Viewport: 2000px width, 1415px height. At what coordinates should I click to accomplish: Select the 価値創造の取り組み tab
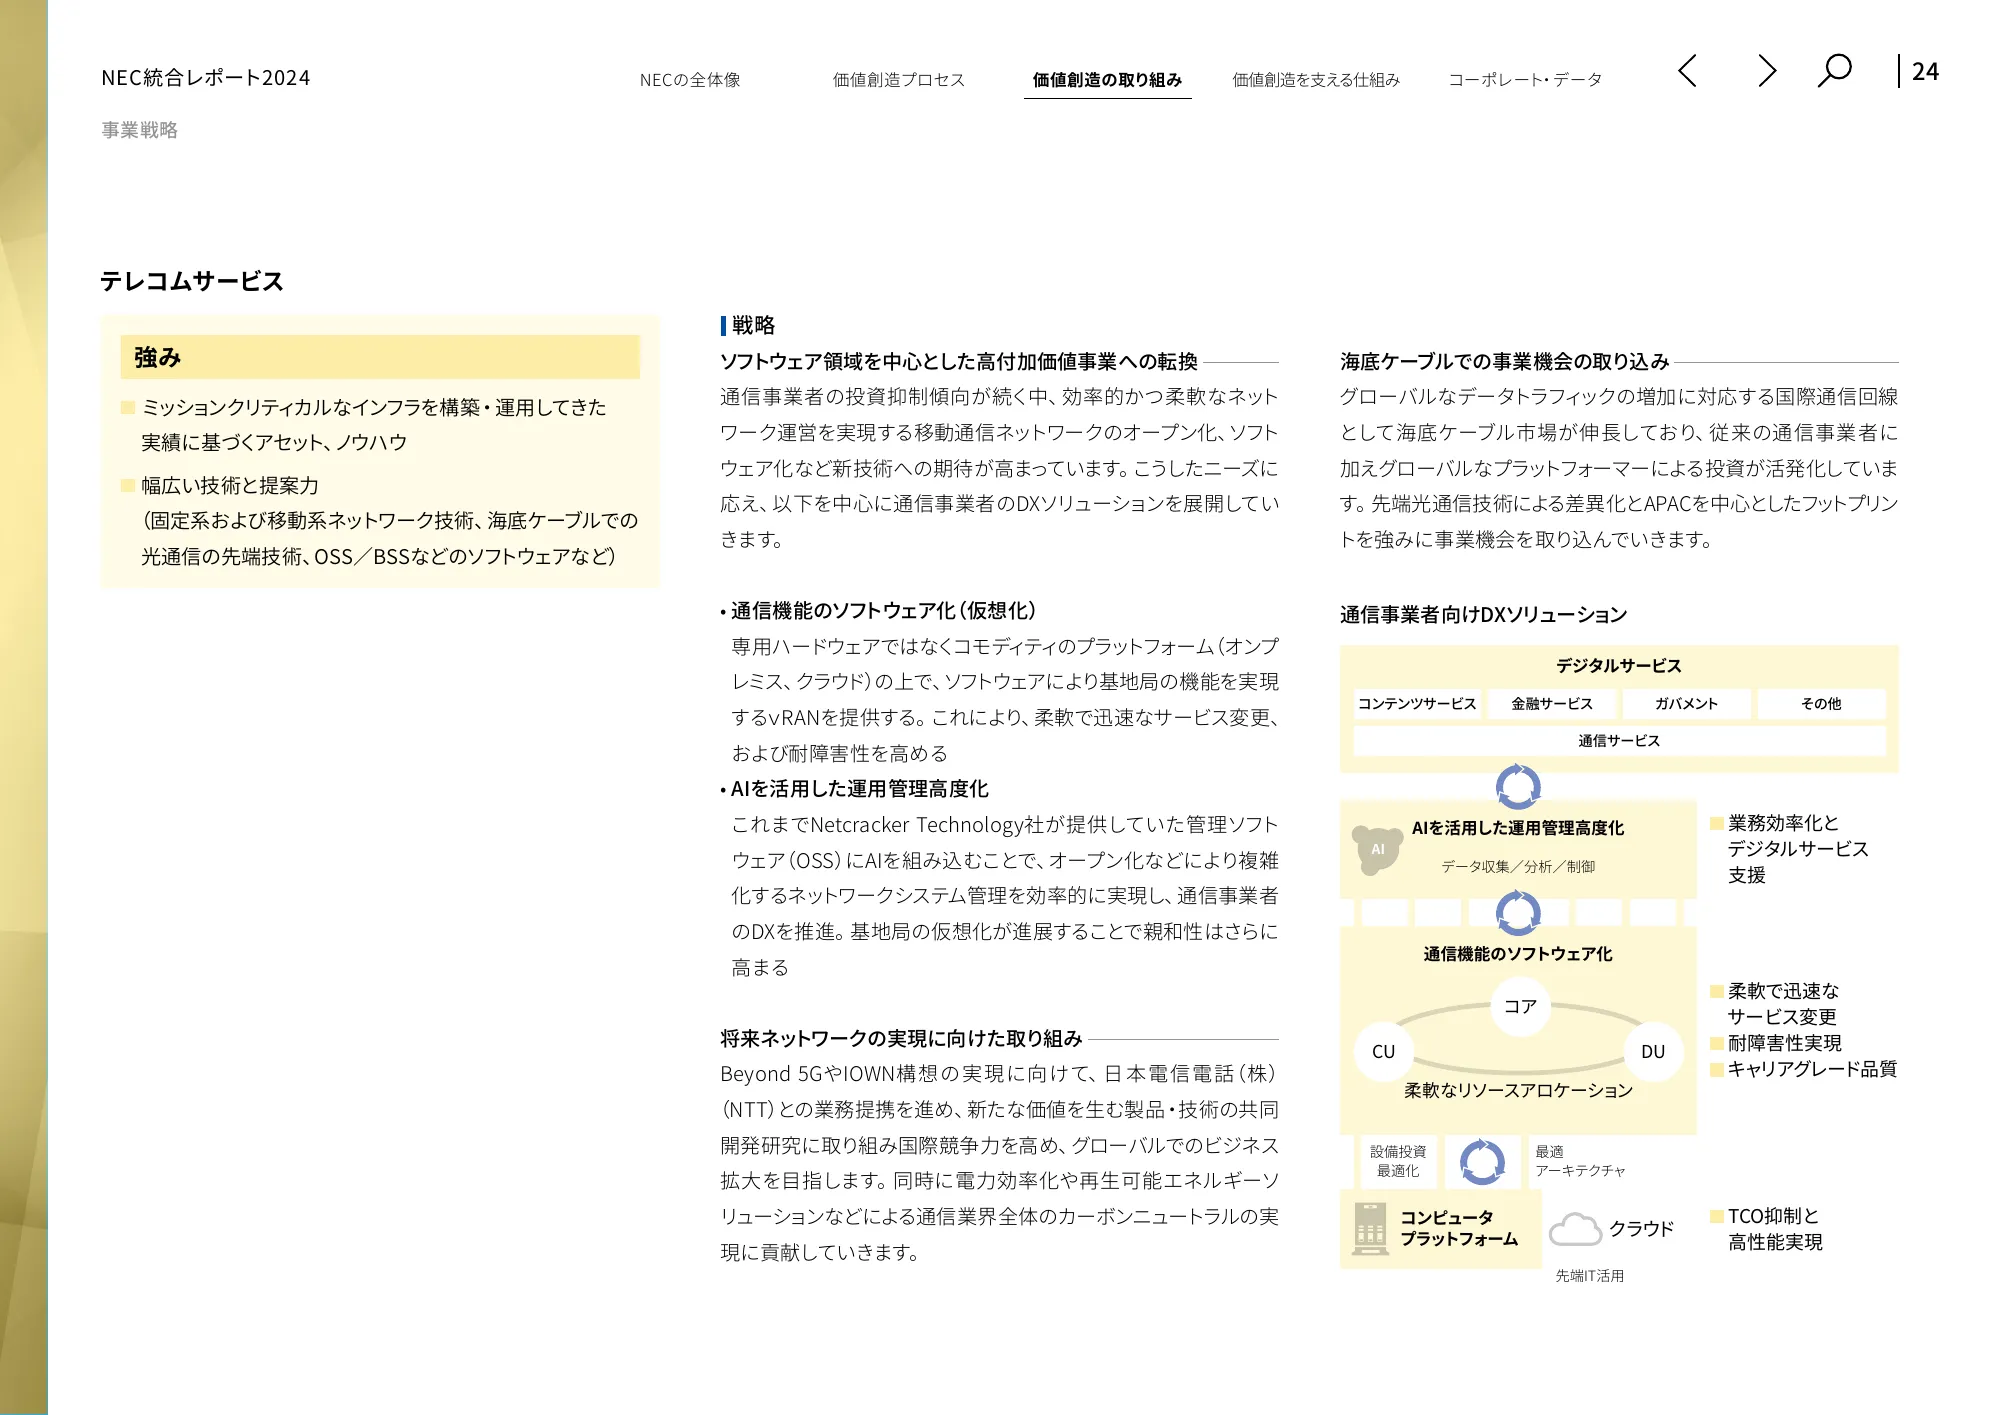coord(1107,80)
